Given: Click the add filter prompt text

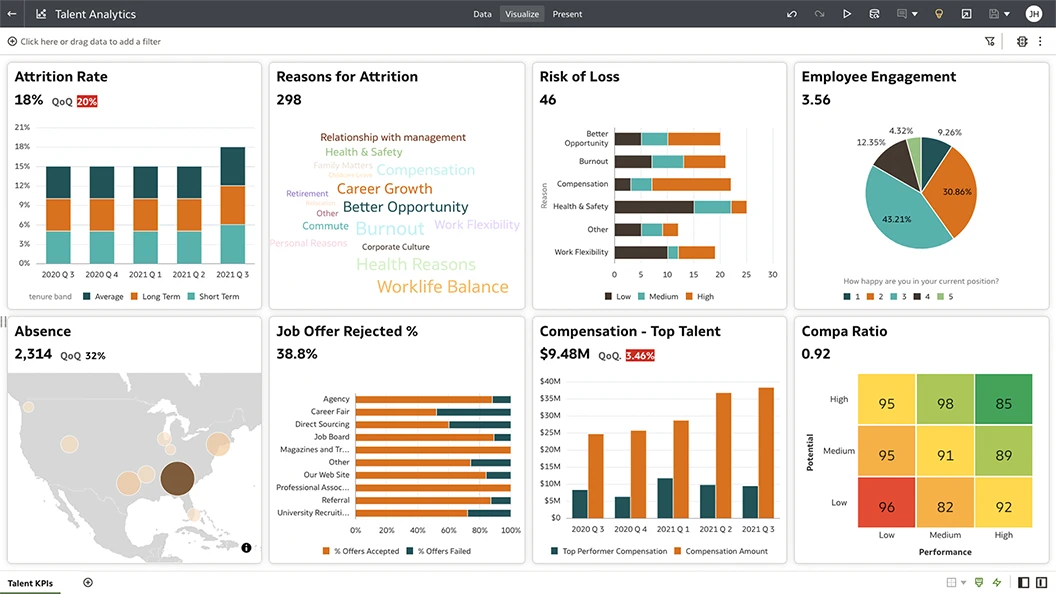Looking at the screenshot, I should click(x=90, y=42).
